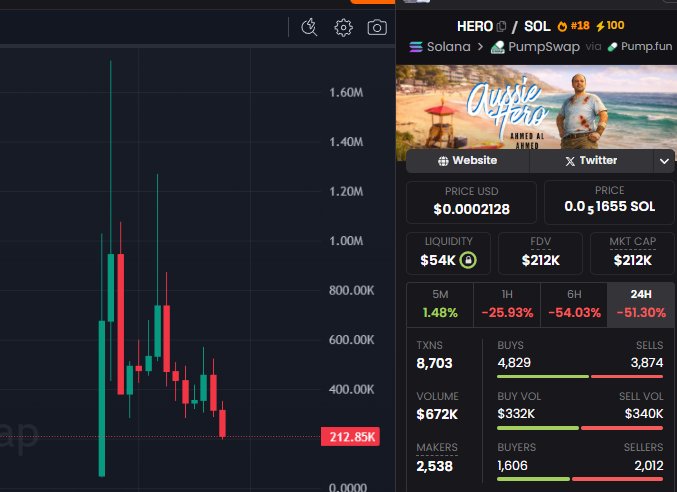Viewport: 677px width, 492px height.
Task: Click the 1.00M price axis label
Action: tap(346, 241)
